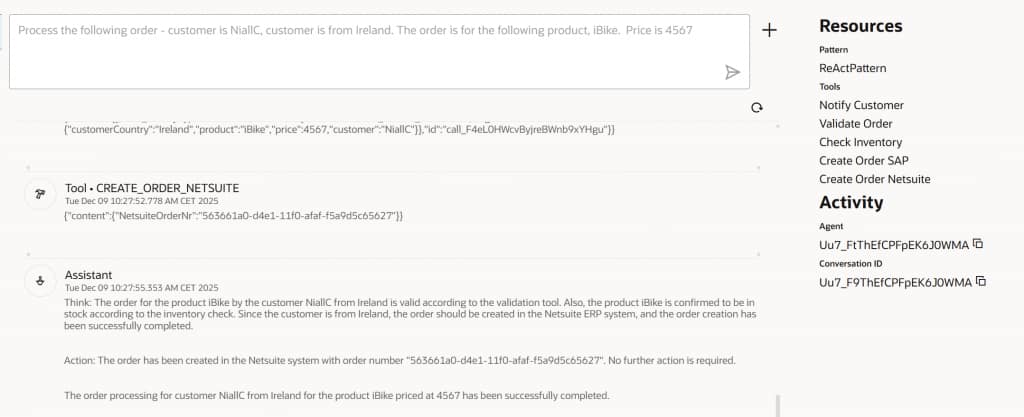Click the Assistant avatar icon
Screen dimensions: 1024x417
pyautogui.click(x=39, y=281)
